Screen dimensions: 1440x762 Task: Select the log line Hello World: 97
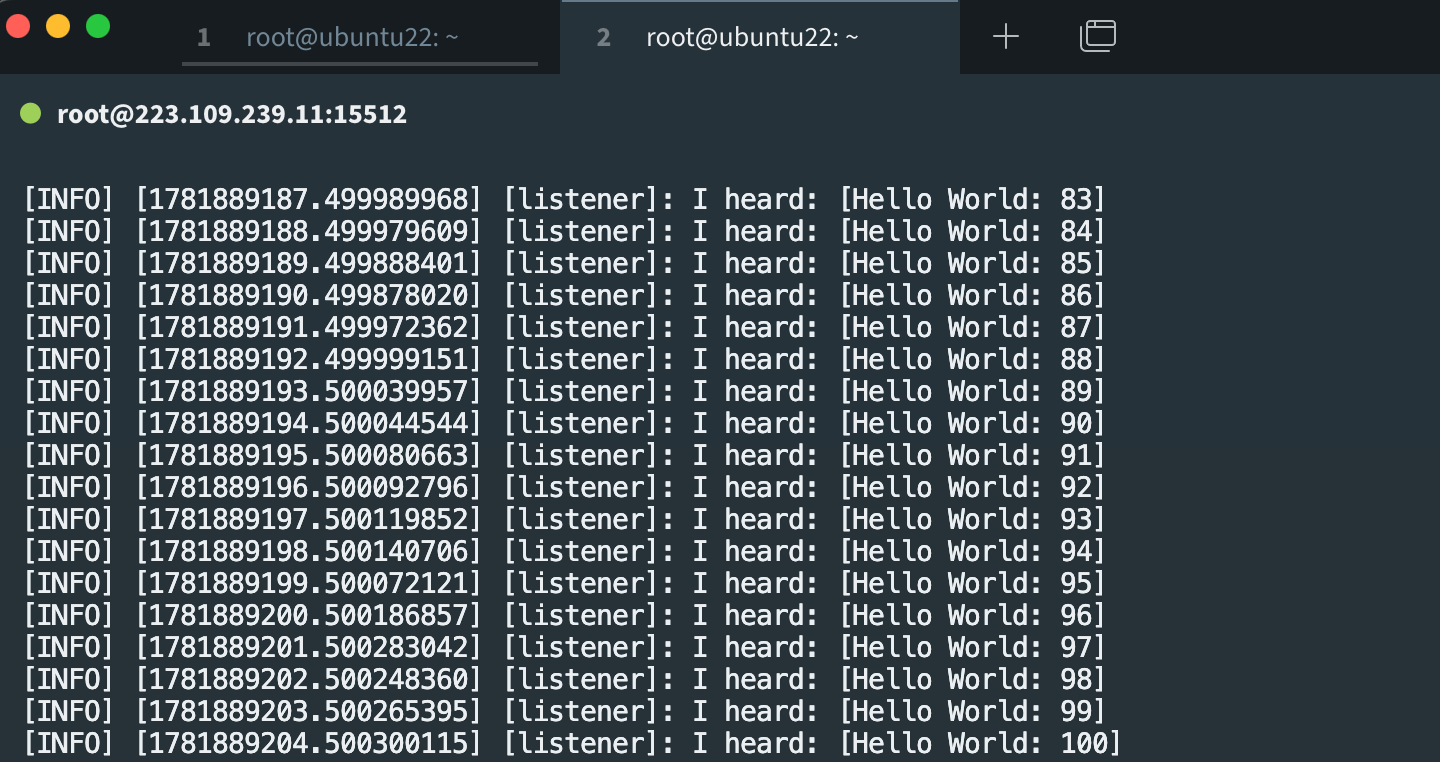(x=564, y=647)
